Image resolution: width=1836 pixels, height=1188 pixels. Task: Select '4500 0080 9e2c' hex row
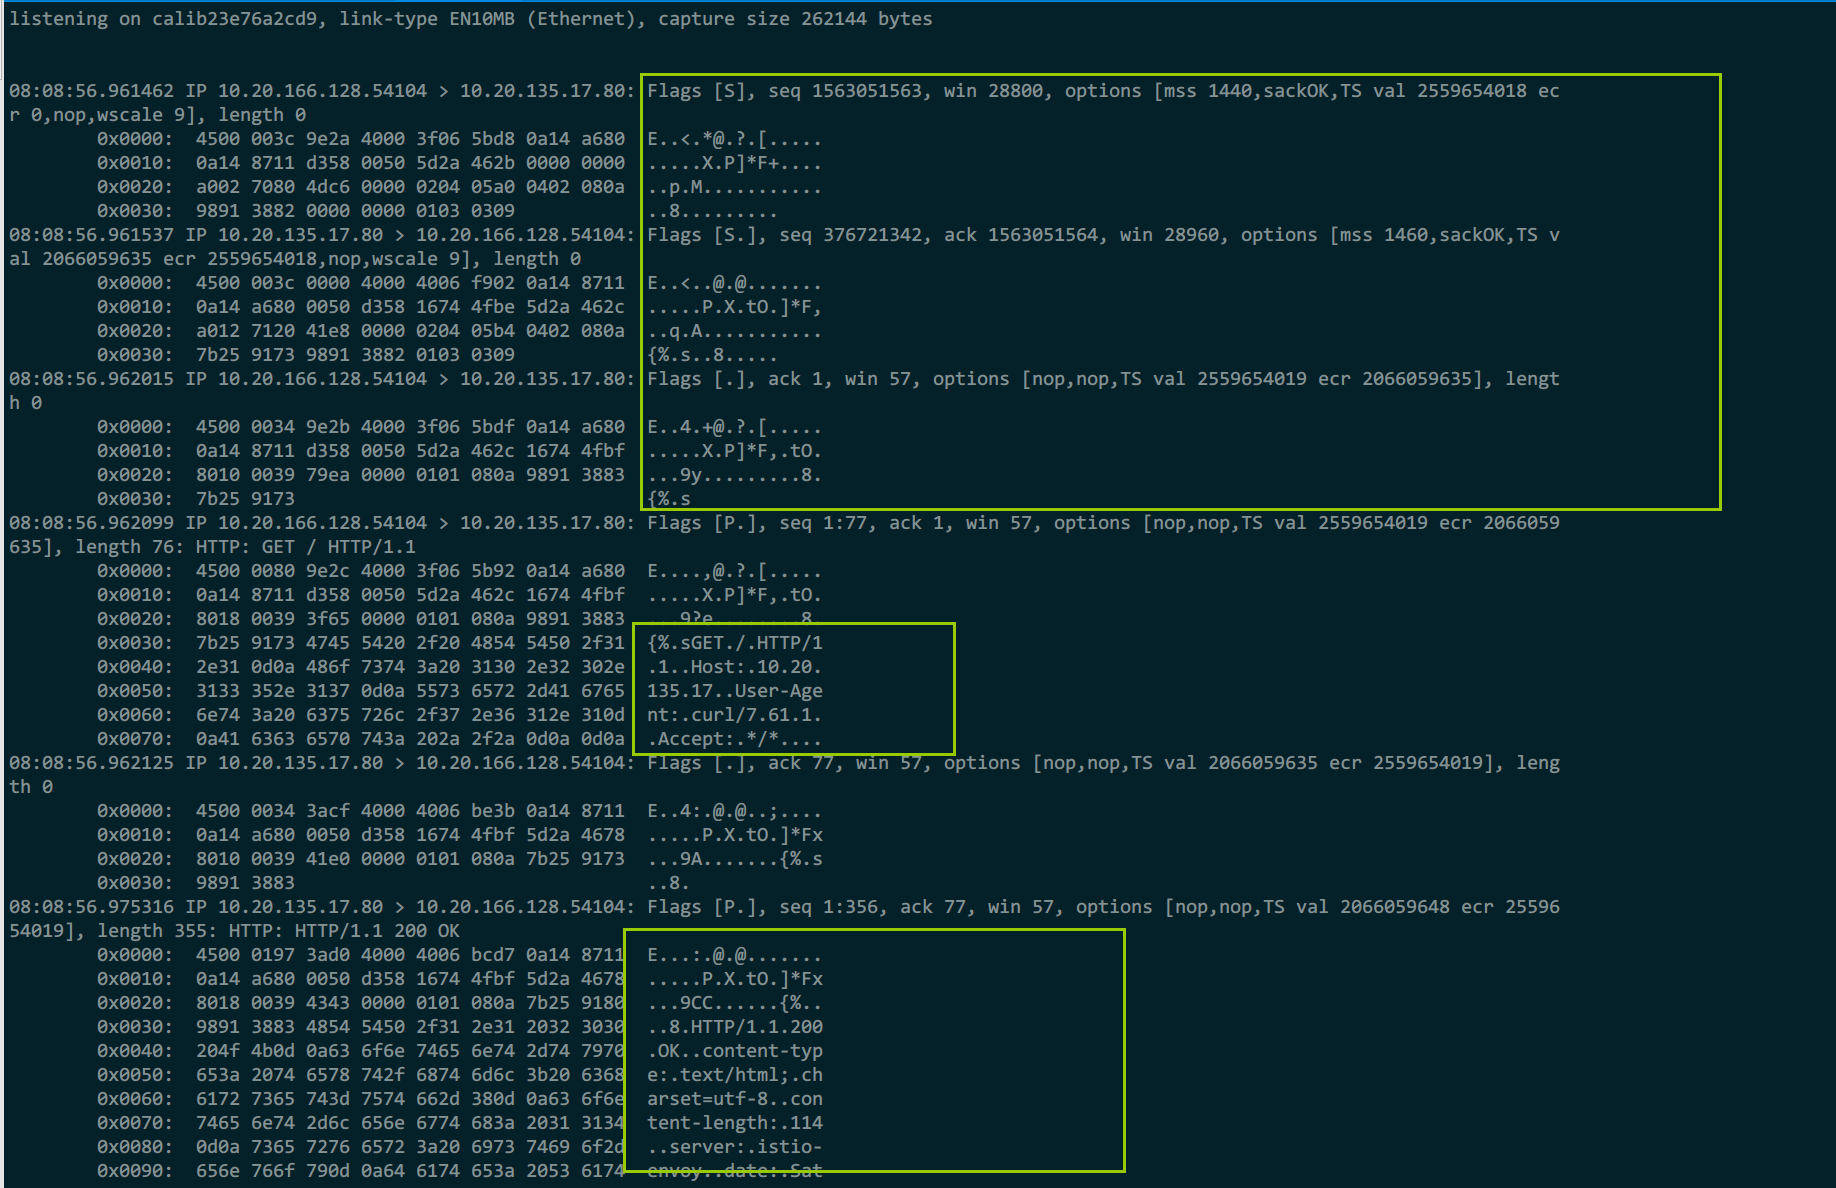pyautogui.click(x=410, y=571)
